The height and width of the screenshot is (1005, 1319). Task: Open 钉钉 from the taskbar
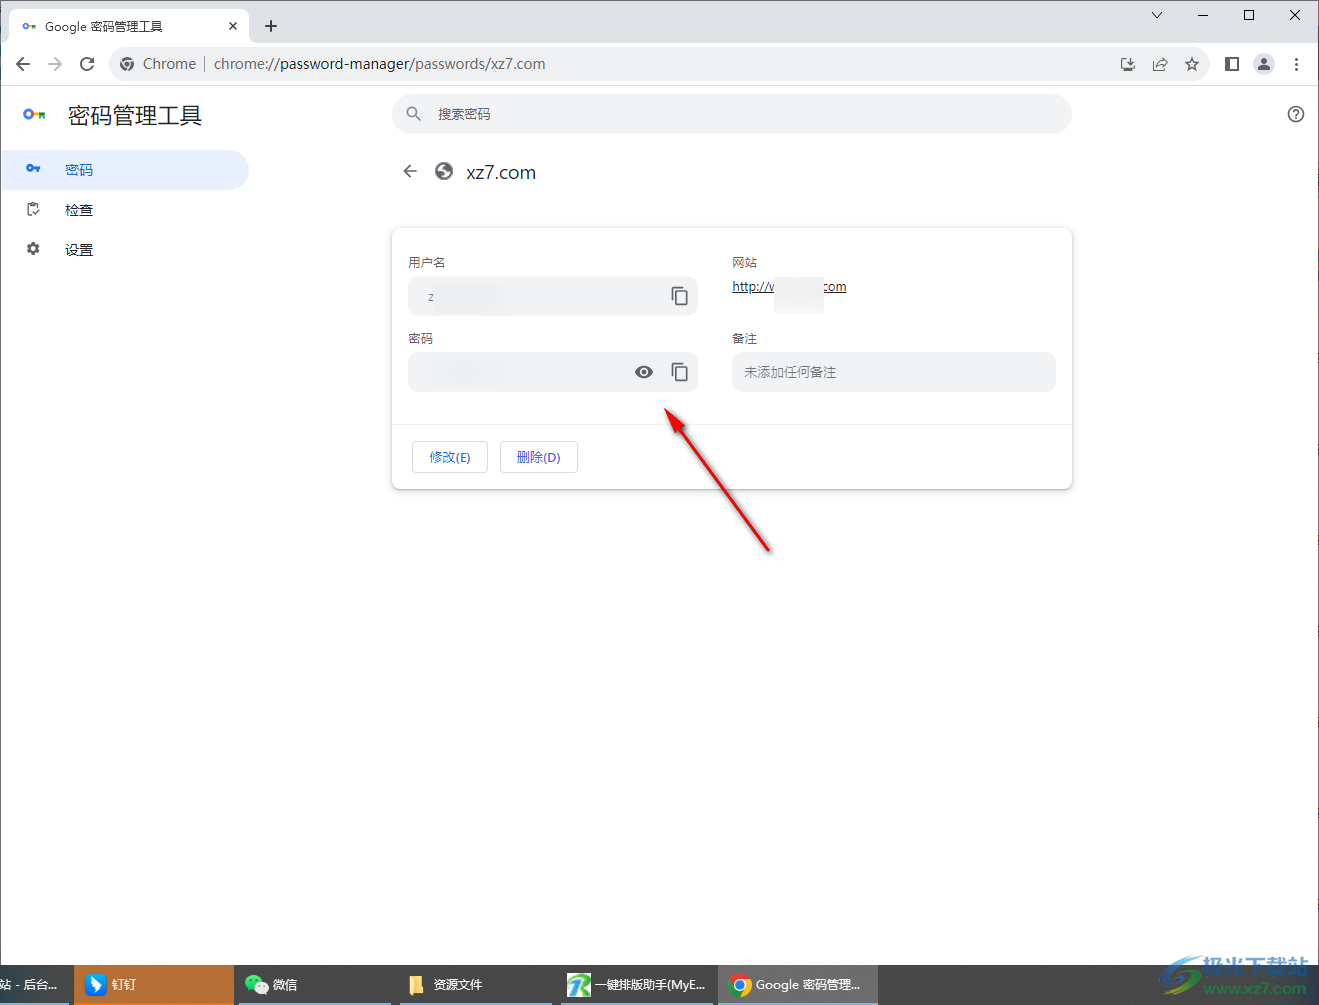pos(153,985)
